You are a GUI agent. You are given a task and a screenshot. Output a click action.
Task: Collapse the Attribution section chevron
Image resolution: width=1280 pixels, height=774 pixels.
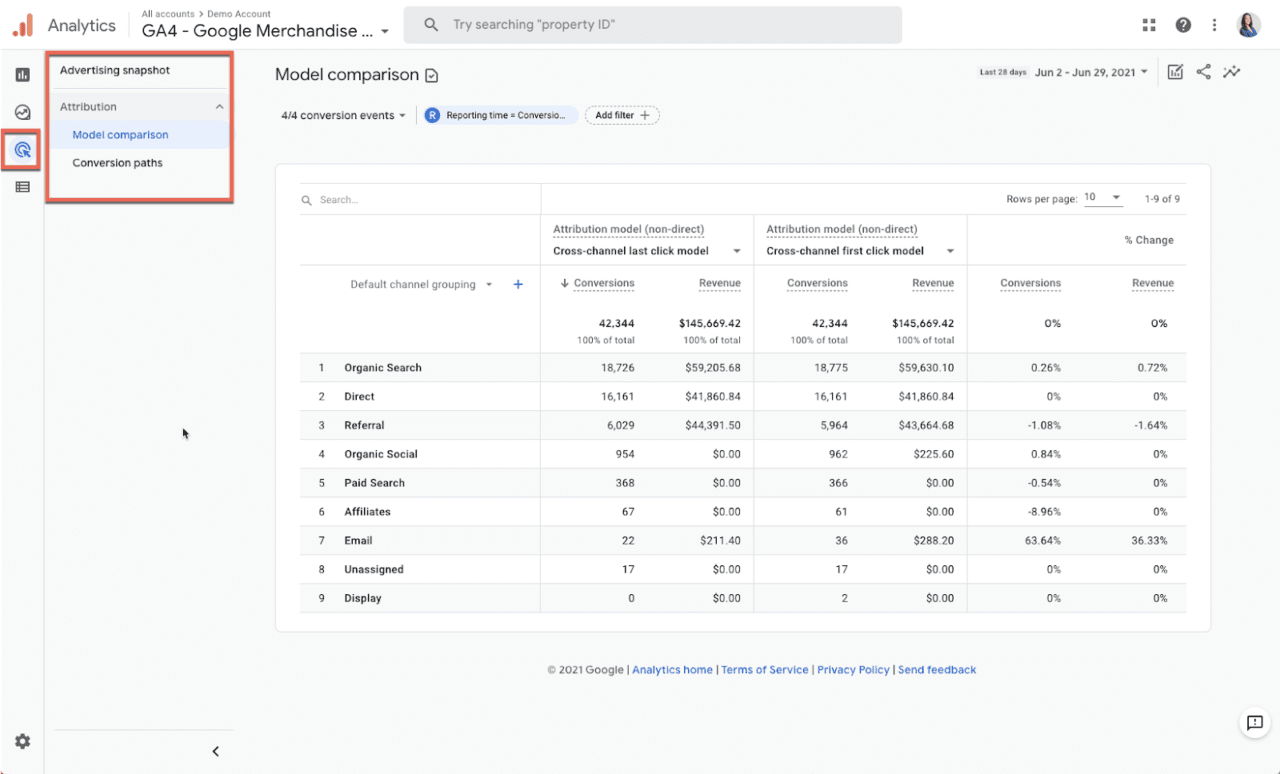(219, 106)
